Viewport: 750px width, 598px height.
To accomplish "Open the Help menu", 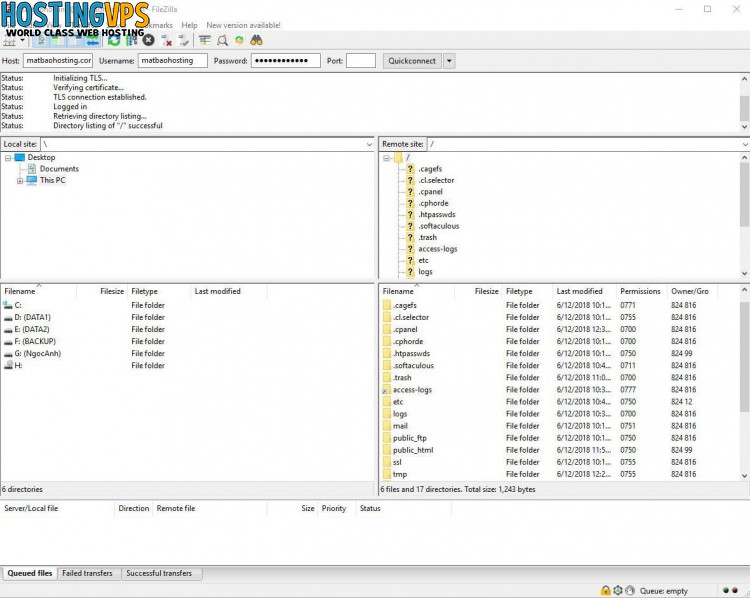I will (189, 25).
